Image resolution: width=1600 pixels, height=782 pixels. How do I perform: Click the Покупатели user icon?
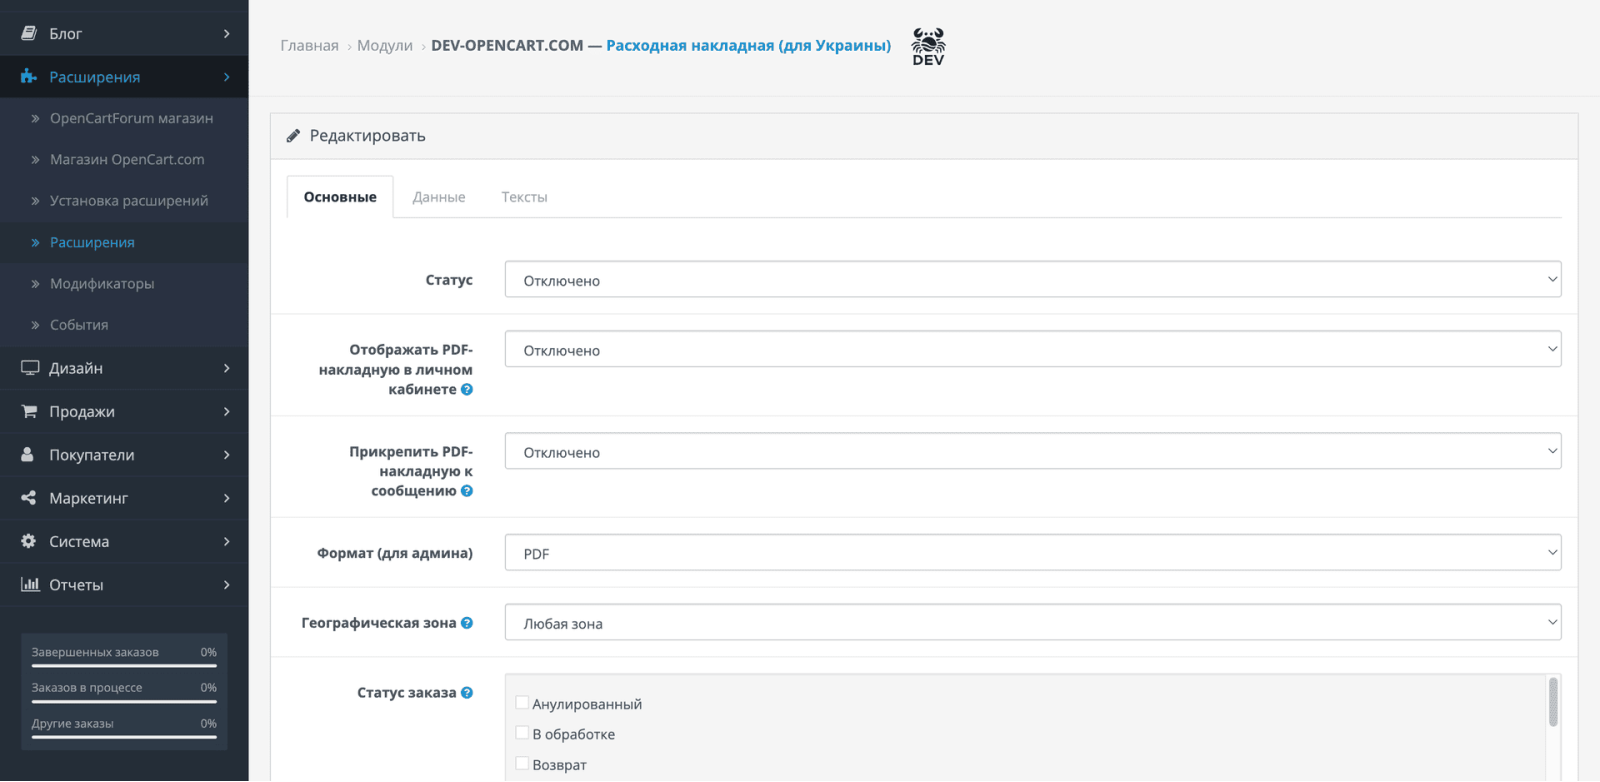(28, 454)
